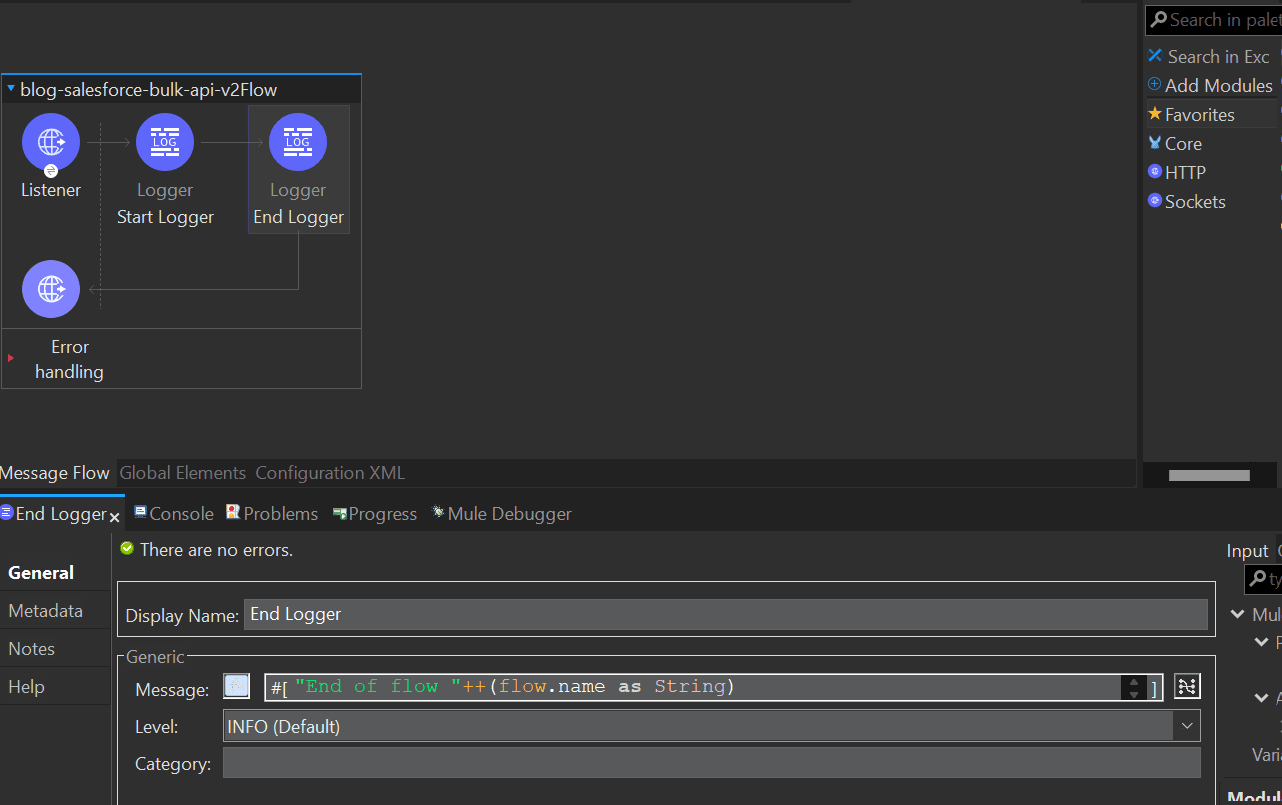
Task: Click the up stepper arrow in the Message field
Action: point(1133,681)
